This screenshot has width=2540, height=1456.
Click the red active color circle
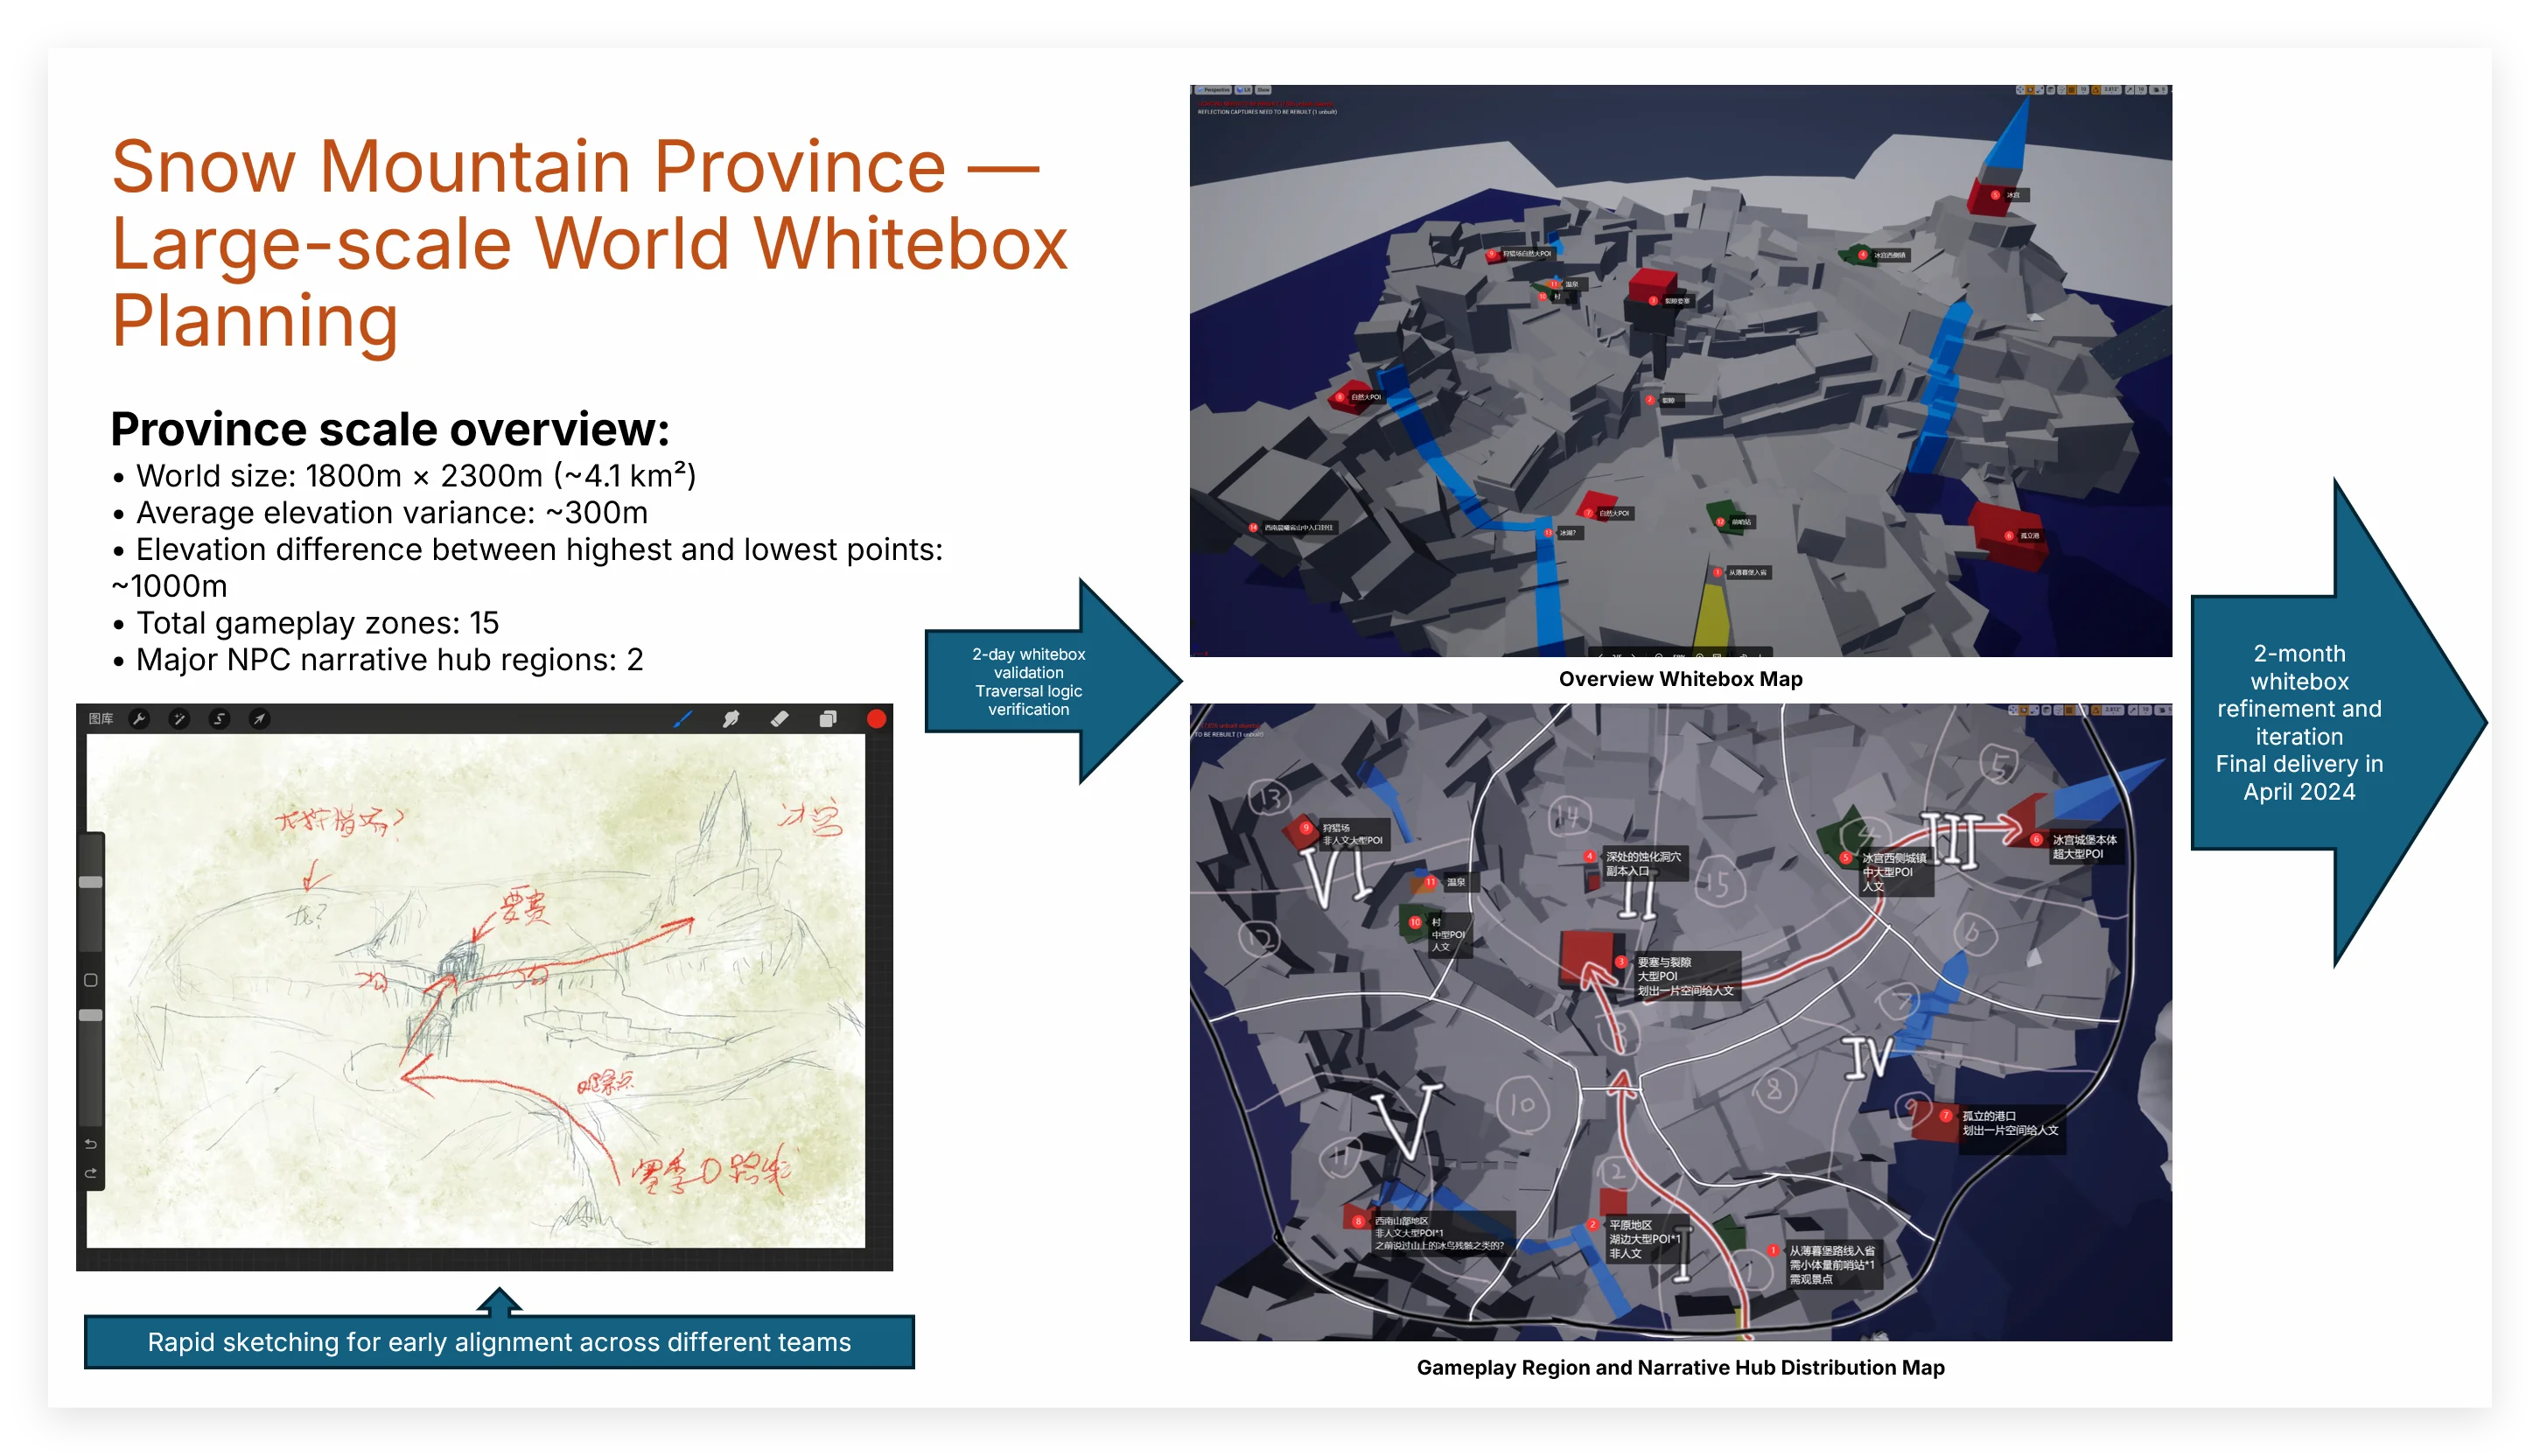click(876, 719)
